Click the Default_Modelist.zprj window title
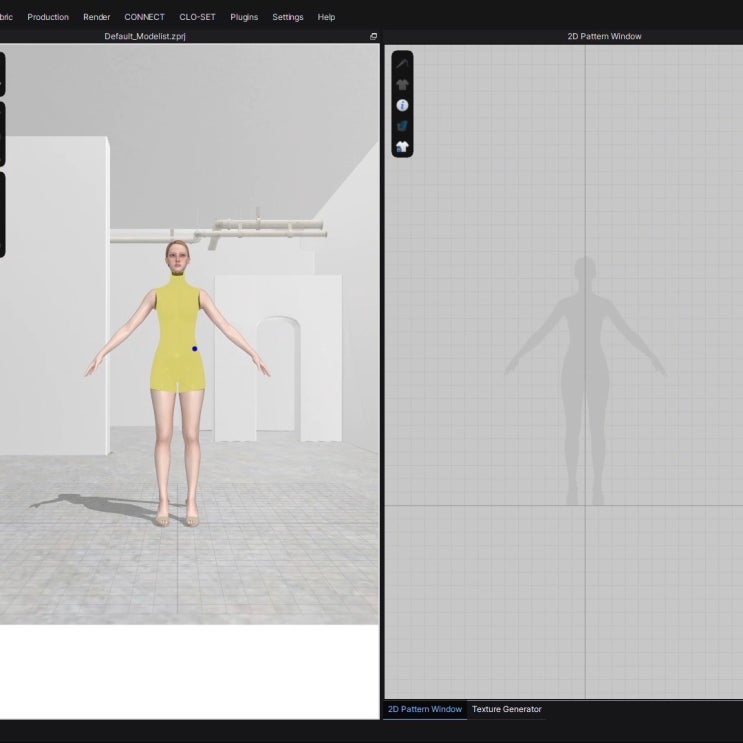This screenshot has height=743, width=743. [145, 36]
